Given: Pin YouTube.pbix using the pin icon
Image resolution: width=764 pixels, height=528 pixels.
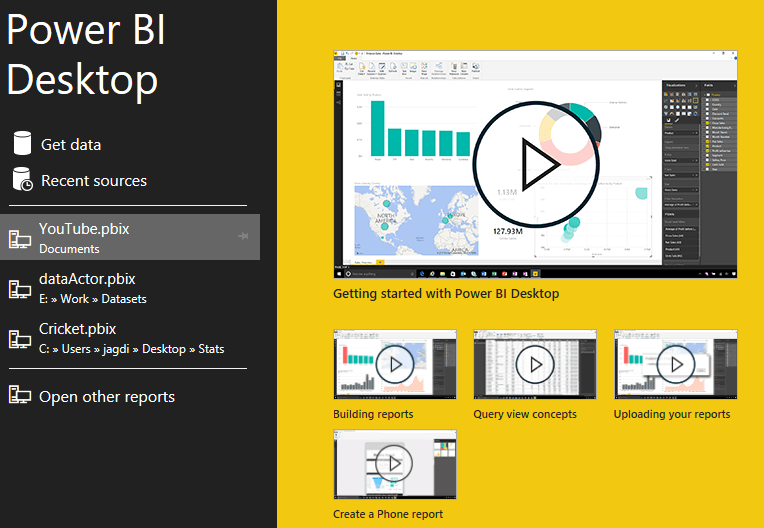Looking at the screenshot, I should pyautogui.click(x=243, y=236).
